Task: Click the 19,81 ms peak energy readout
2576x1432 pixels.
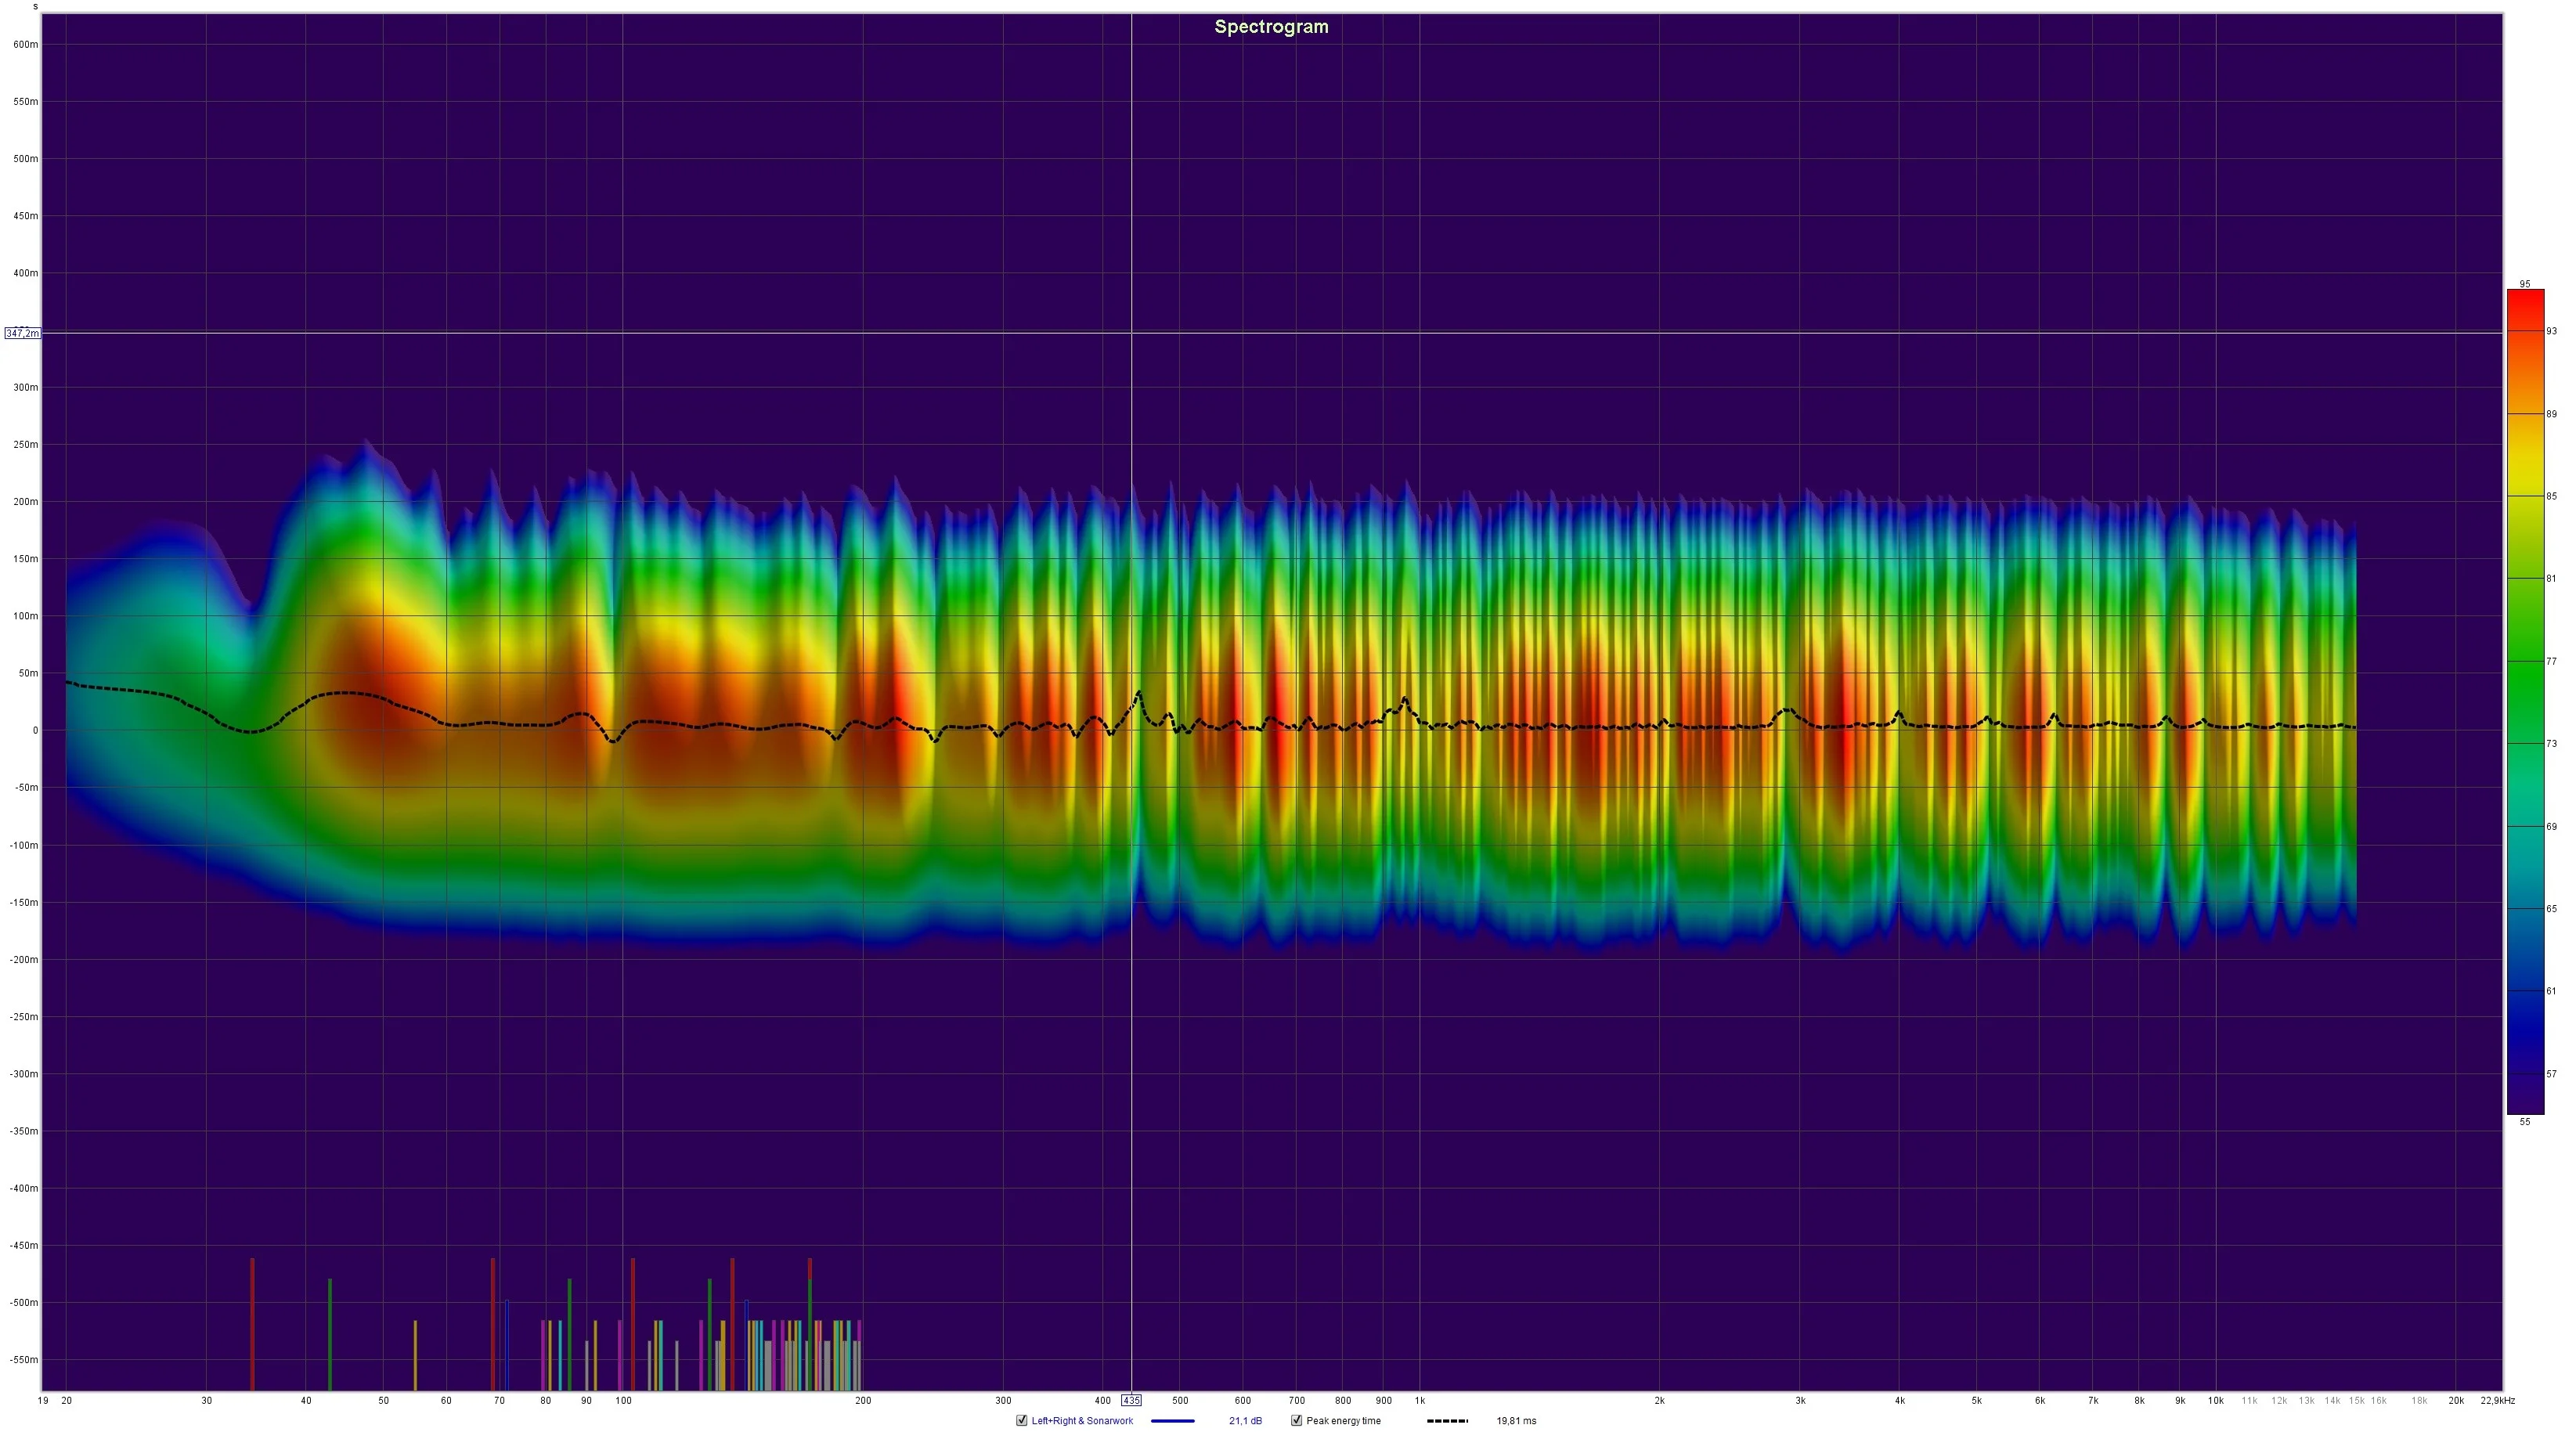Action: click(x=1516, y=1421)
